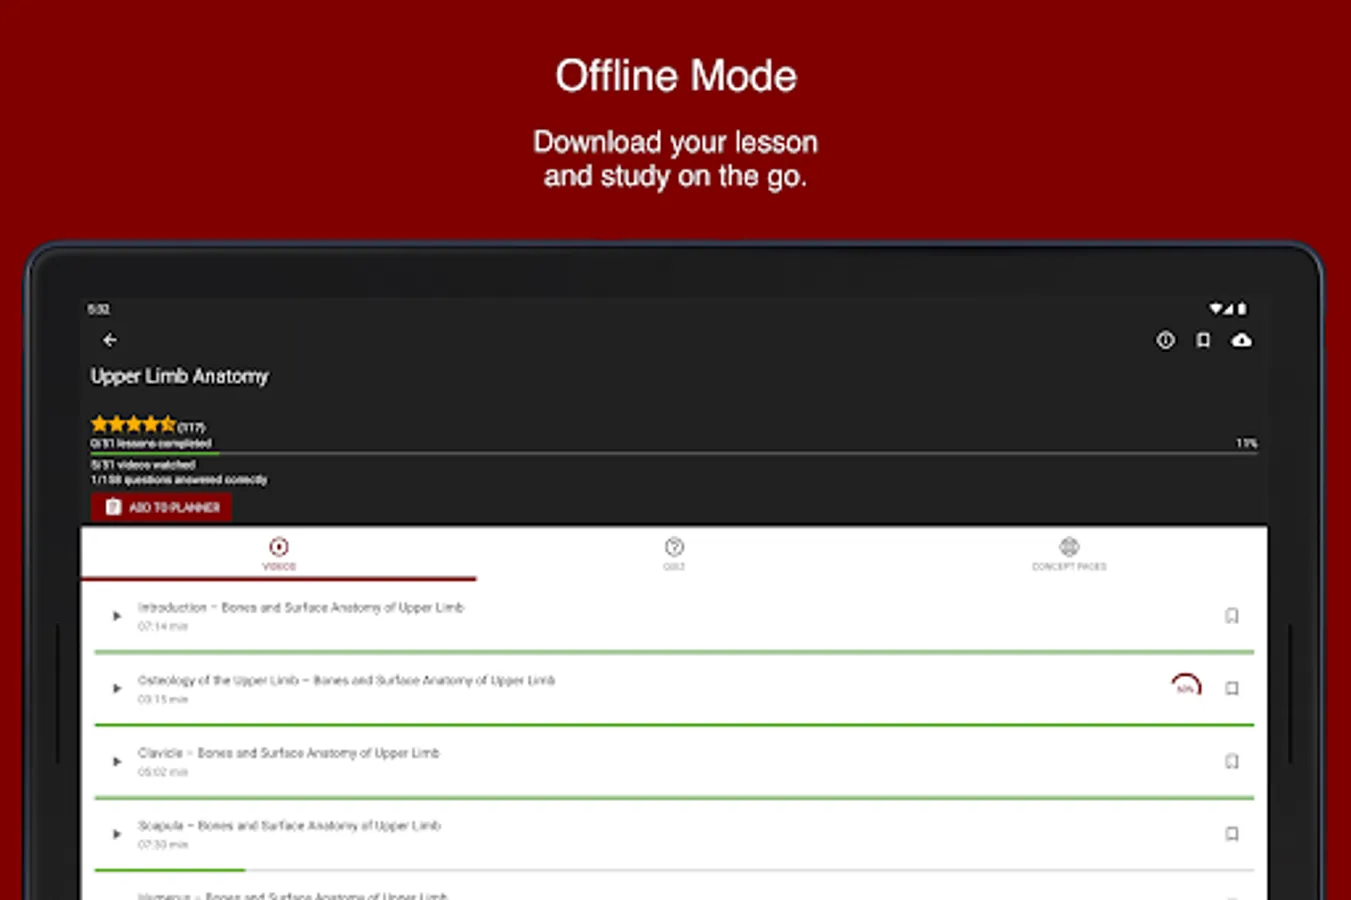1351x900 pixels.
Task: Go back with the arrow icon
Action: coord(110,340)
